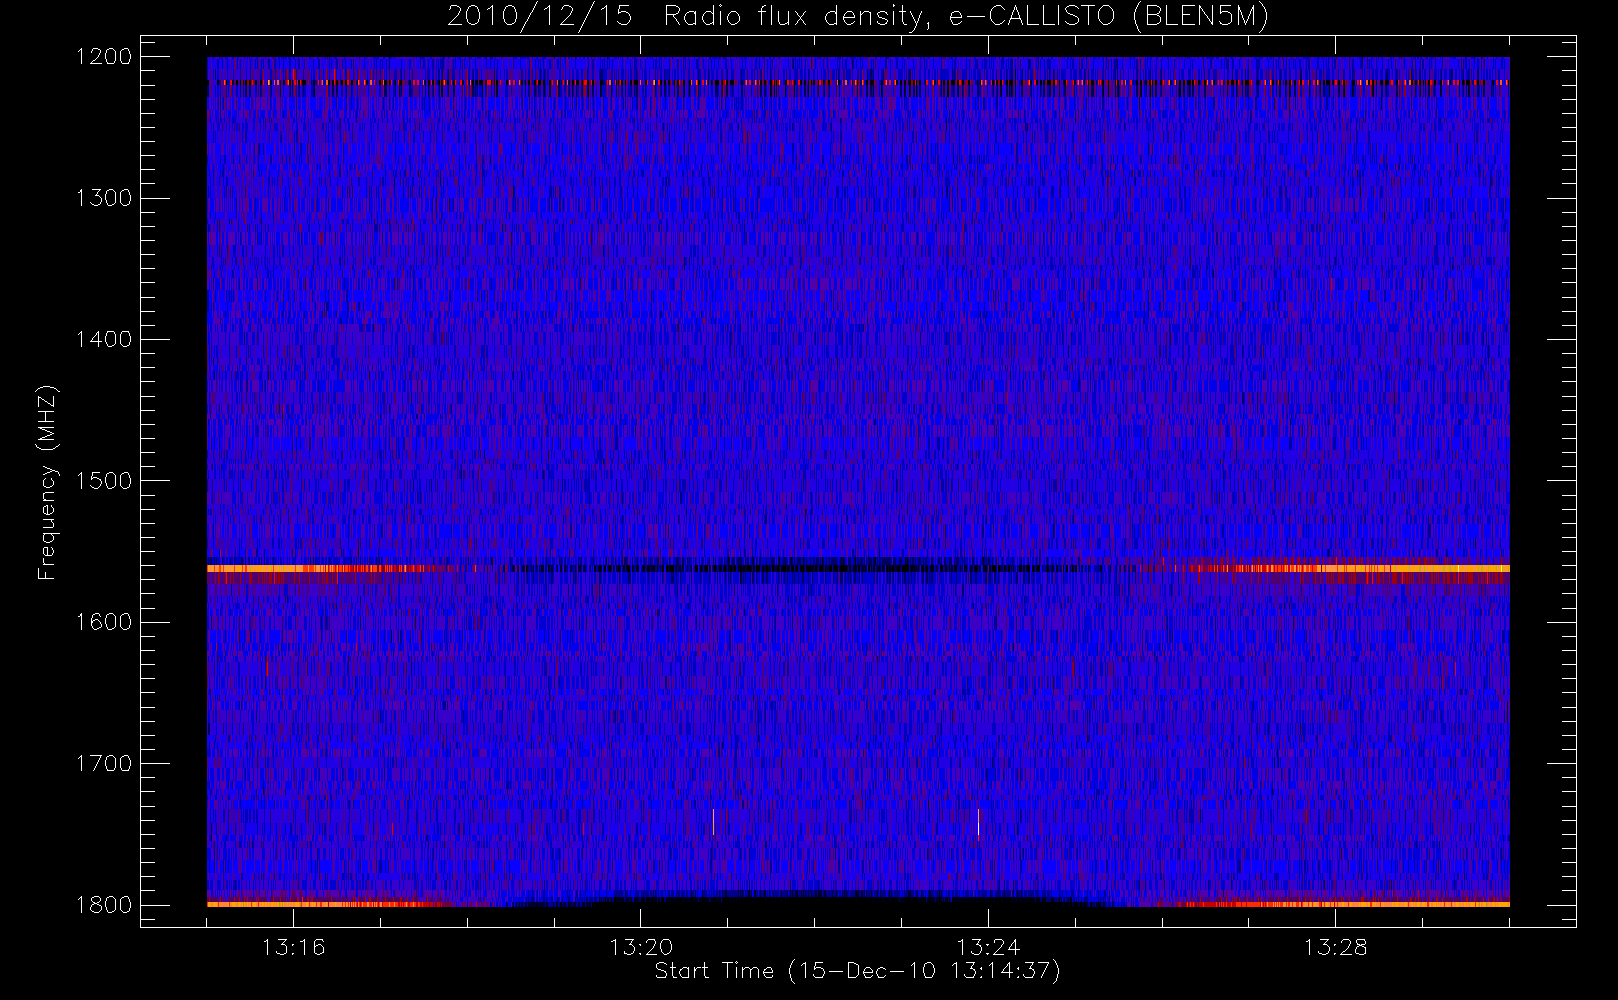Click the 13:28 time tick label
This screenshot has height=1000, width=1618.
pos(1335,947)
